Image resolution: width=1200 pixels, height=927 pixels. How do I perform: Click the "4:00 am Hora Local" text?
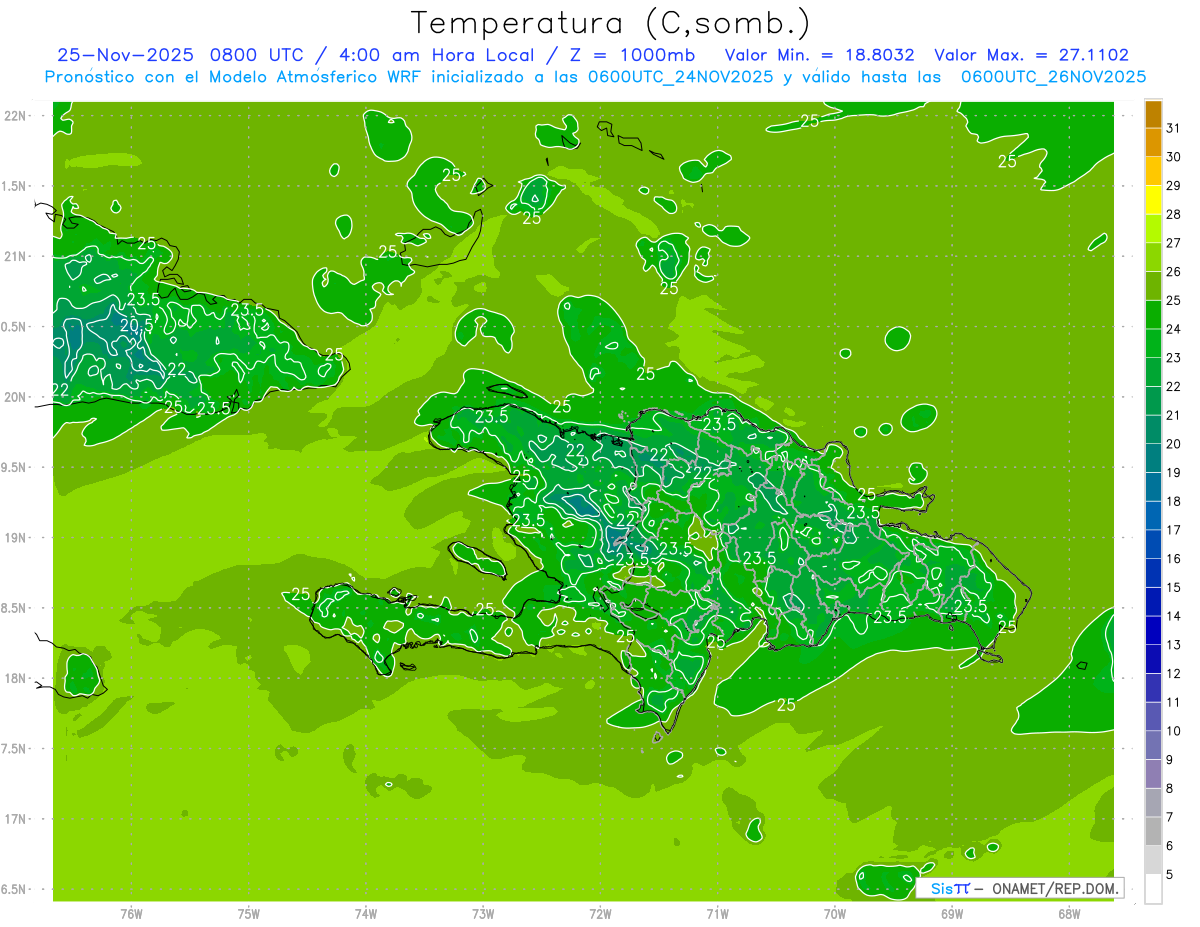tap(438, 55)
